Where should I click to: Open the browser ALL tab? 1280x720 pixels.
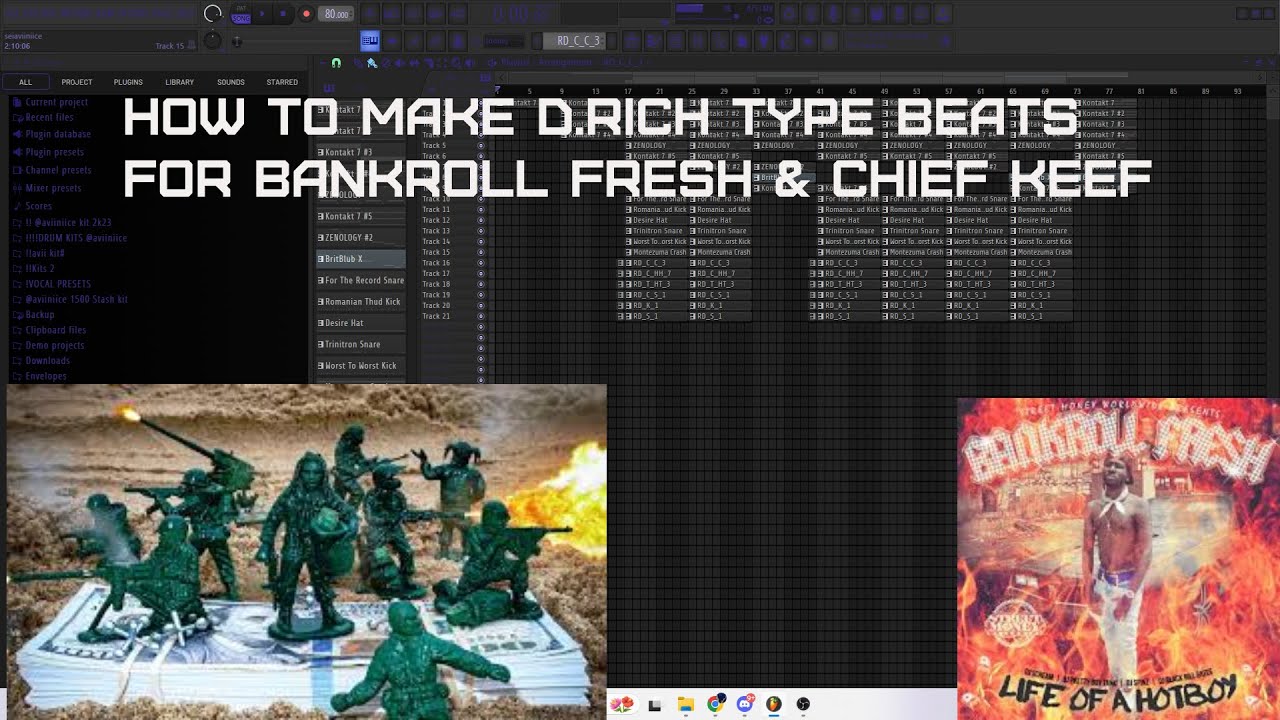[25, 82]
